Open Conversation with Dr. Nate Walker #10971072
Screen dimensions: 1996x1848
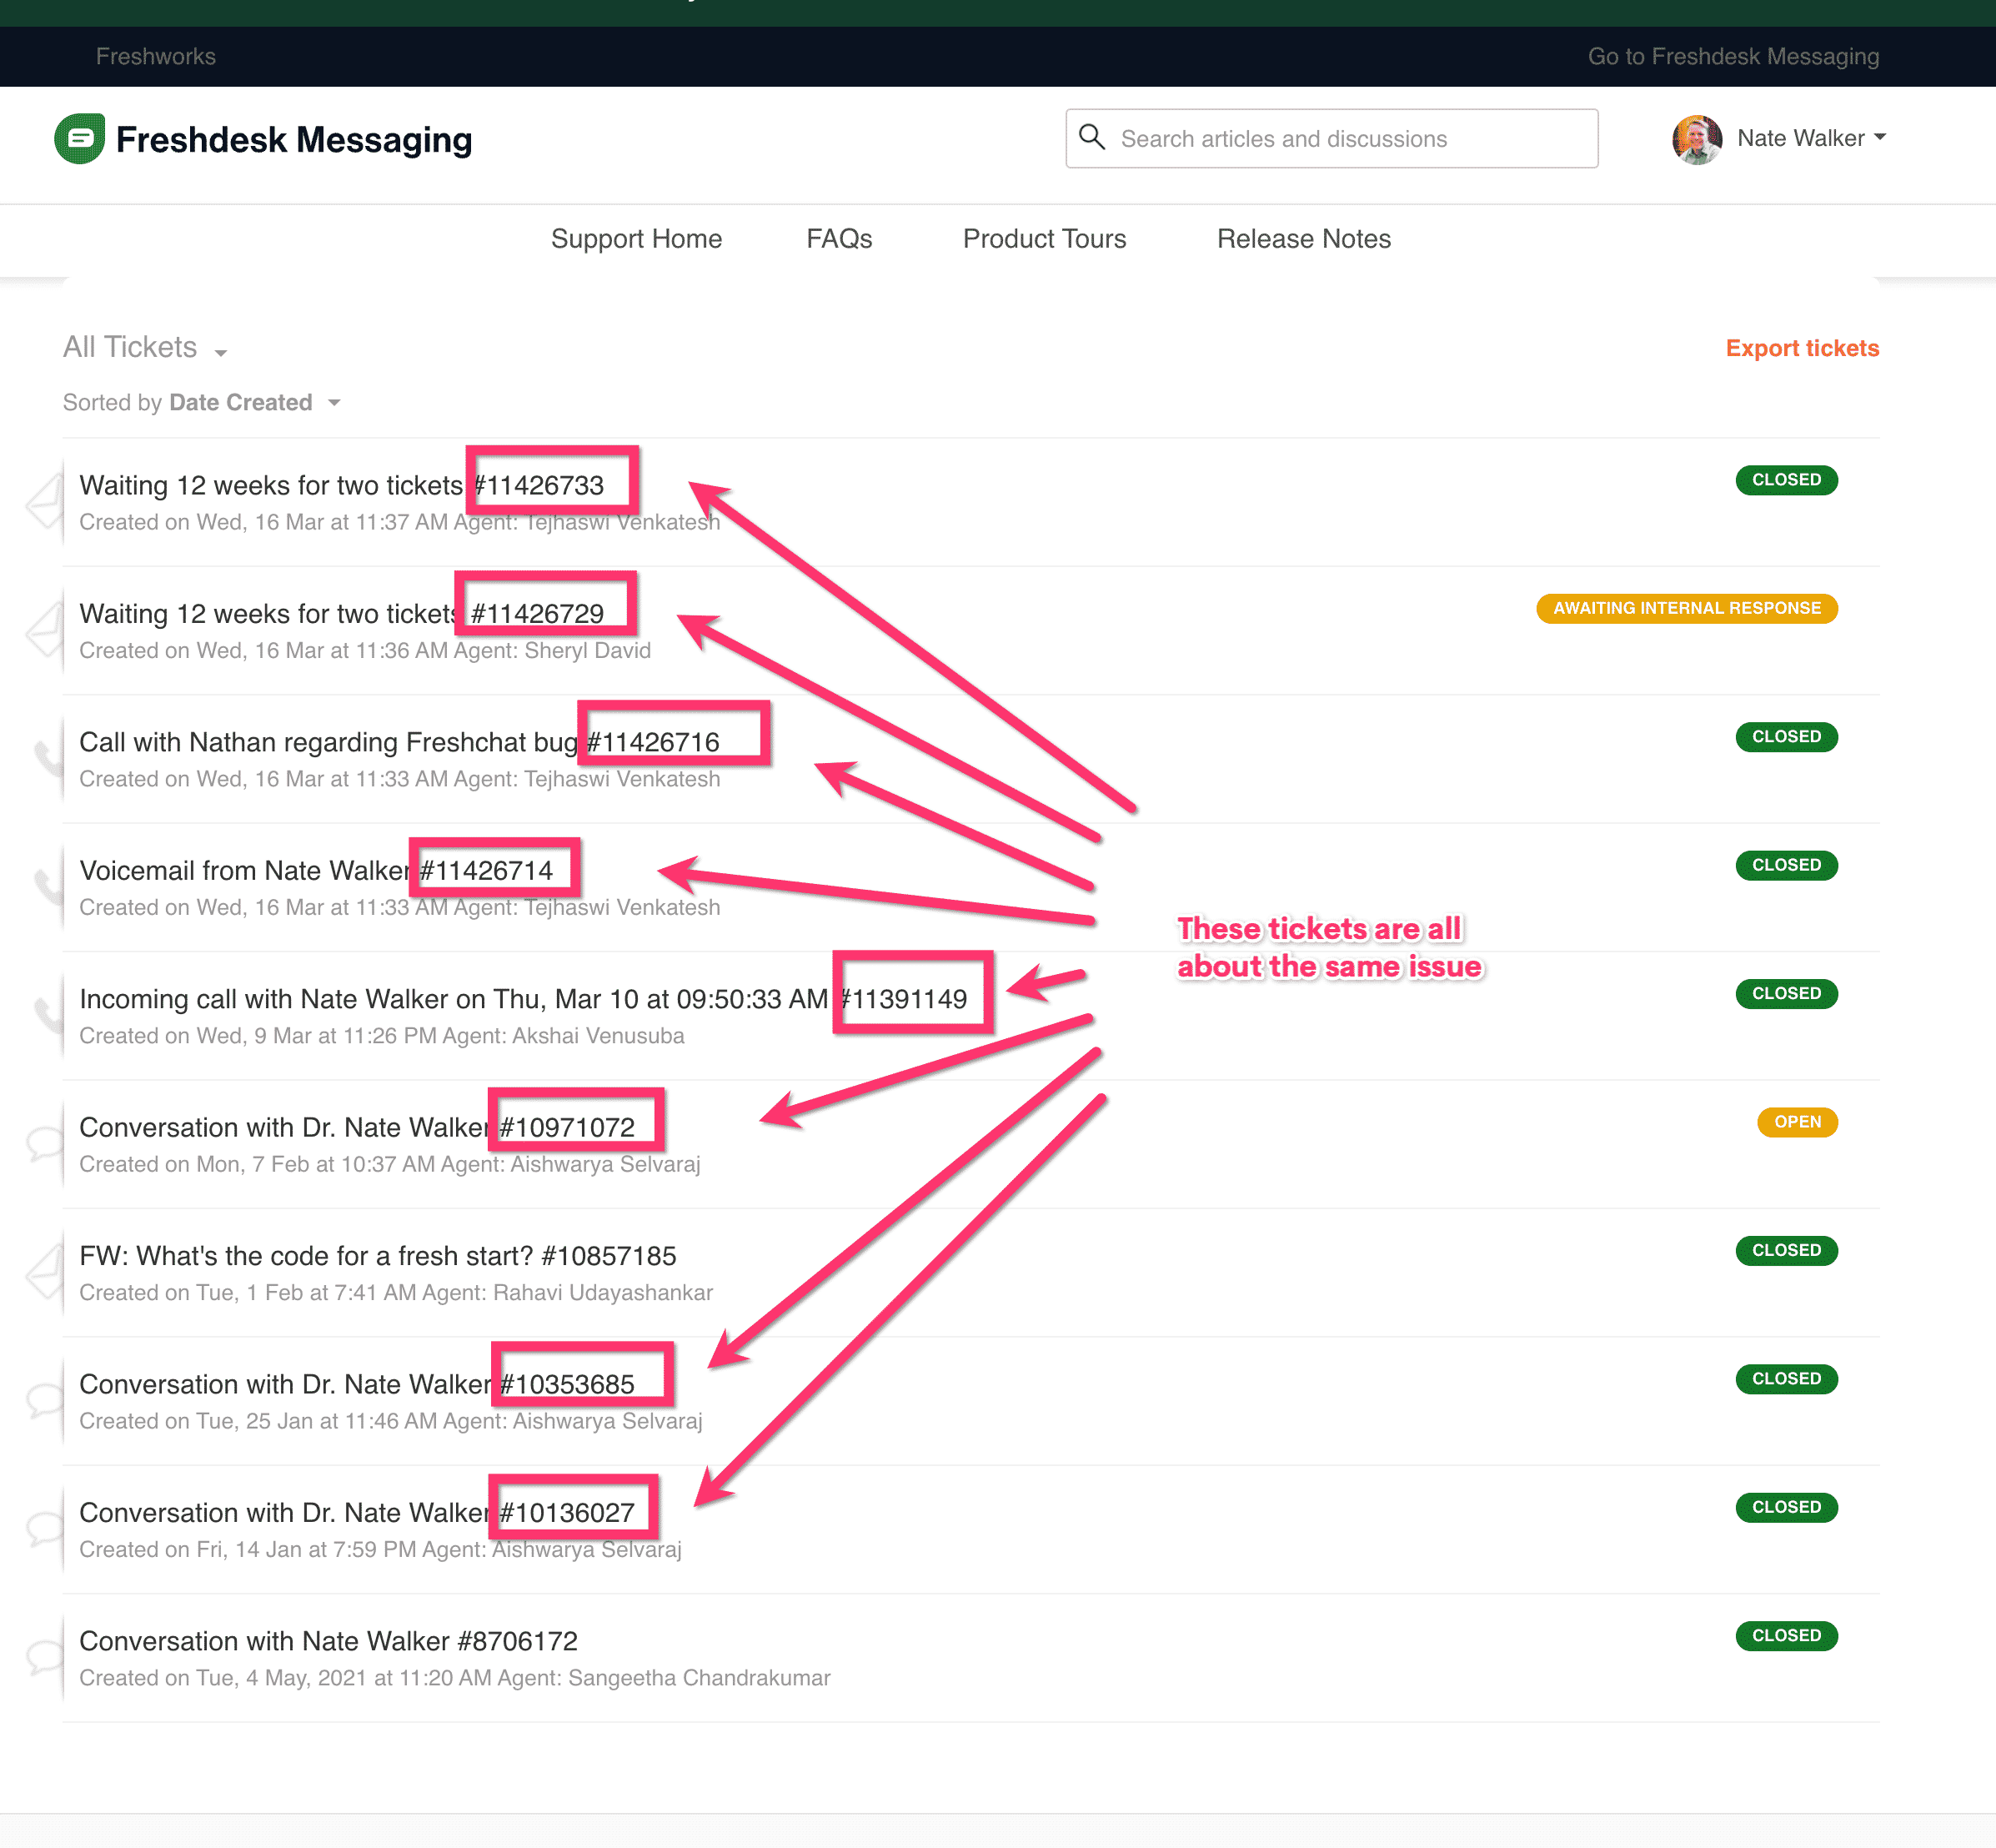357,1127
